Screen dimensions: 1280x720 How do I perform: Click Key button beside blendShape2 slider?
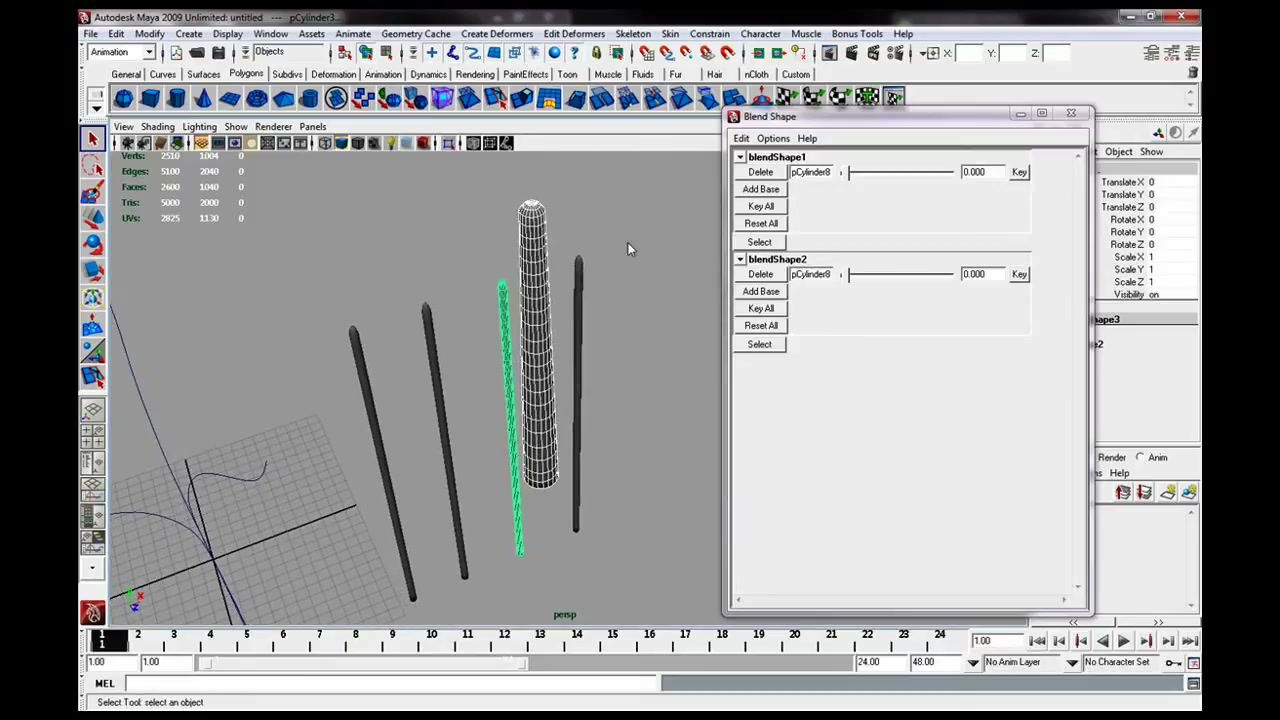pyautogui.click(x=1019, y=274)
